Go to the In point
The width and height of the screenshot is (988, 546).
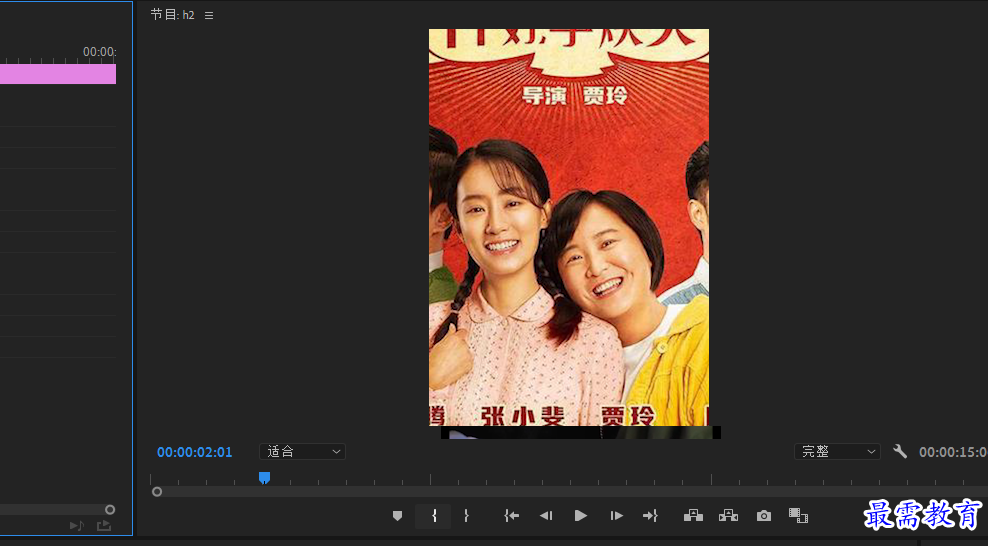[512, 516]
